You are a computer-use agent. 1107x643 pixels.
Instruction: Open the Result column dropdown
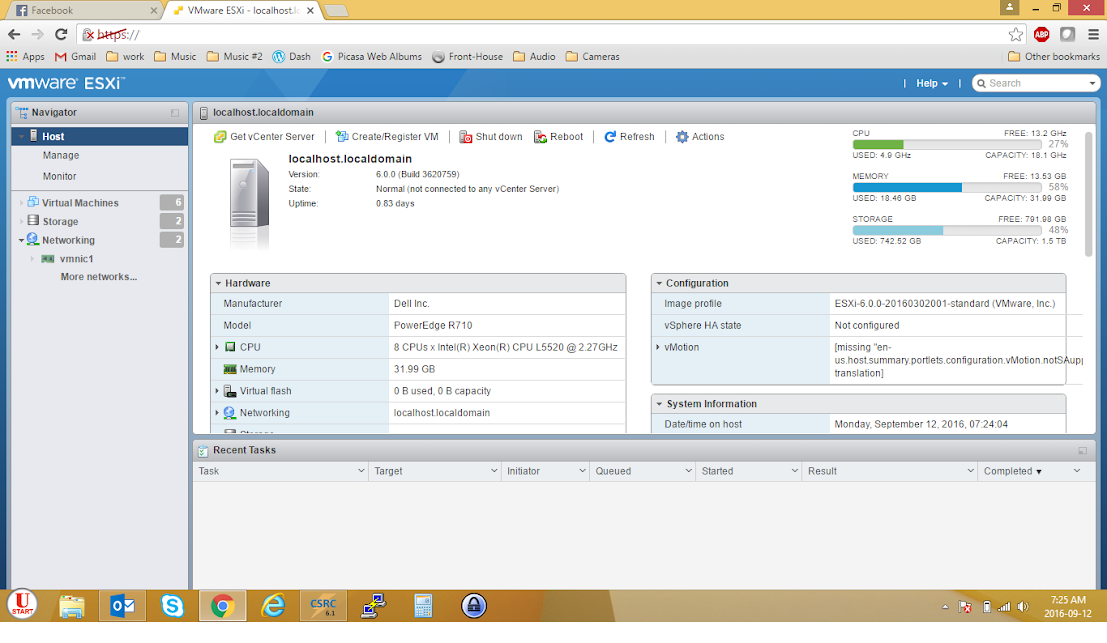[x=970, y=471]
